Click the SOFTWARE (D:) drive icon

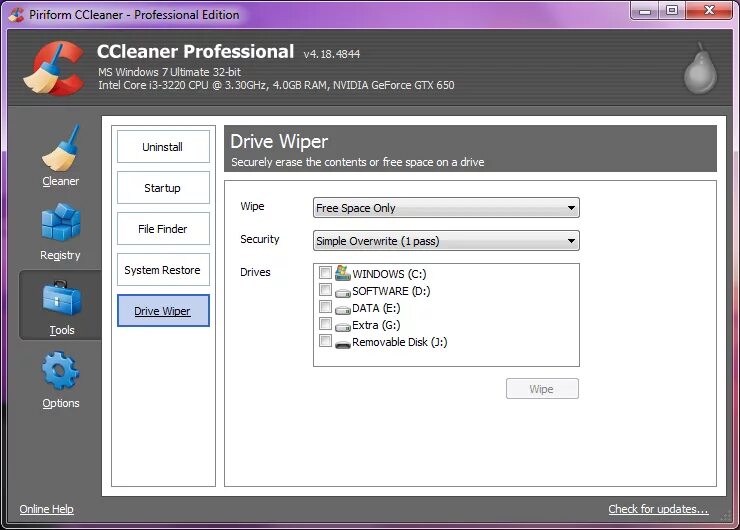[x=343, y=293]
